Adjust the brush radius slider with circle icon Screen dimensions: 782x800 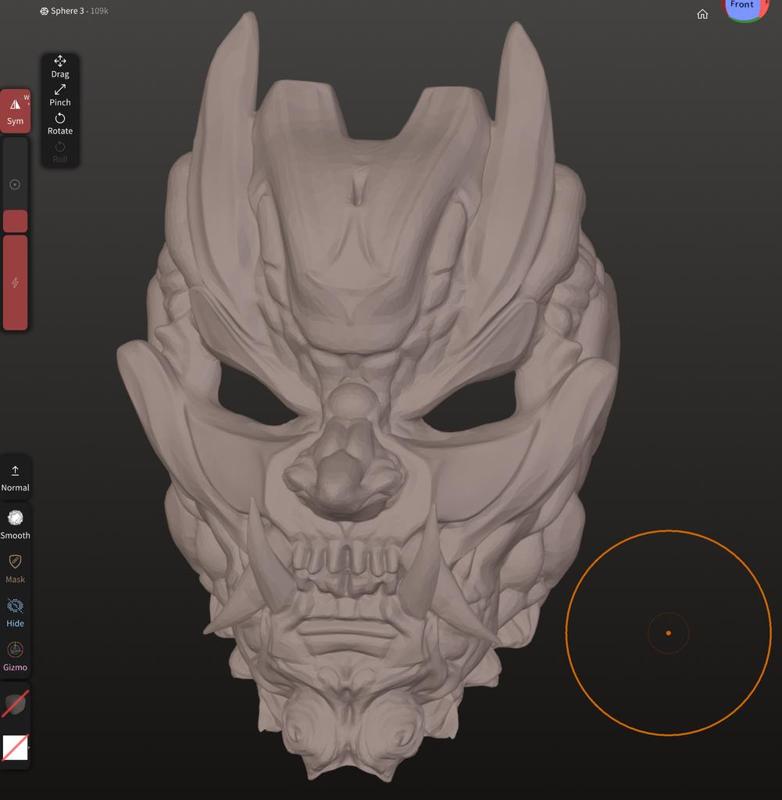(15, 185)
